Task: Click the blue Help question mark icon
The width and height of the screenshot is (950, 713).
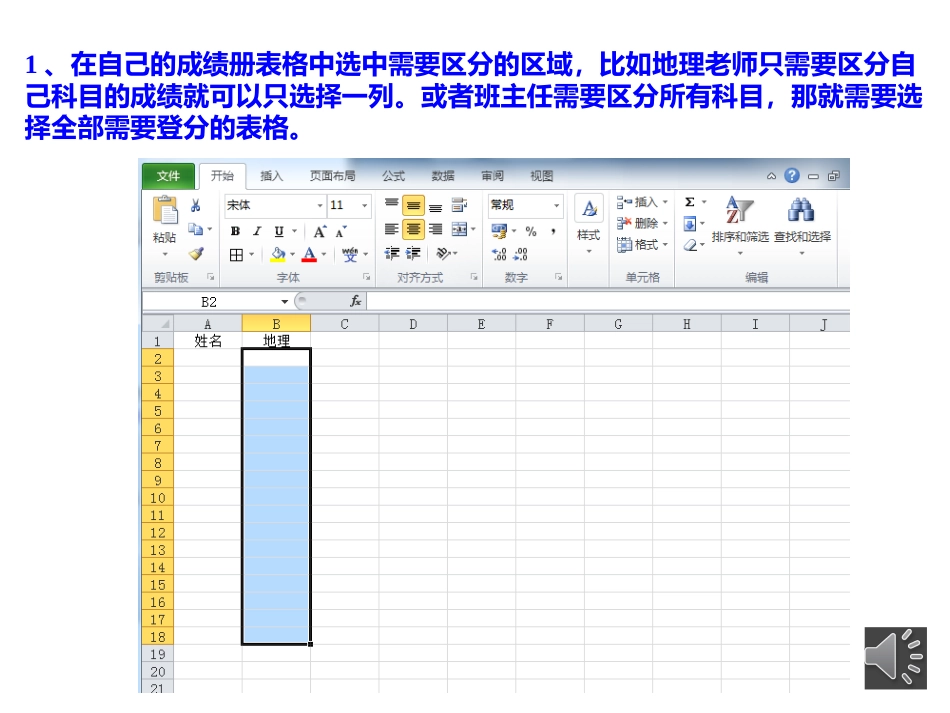Action: pyautogui.click(x=791, y=176)
